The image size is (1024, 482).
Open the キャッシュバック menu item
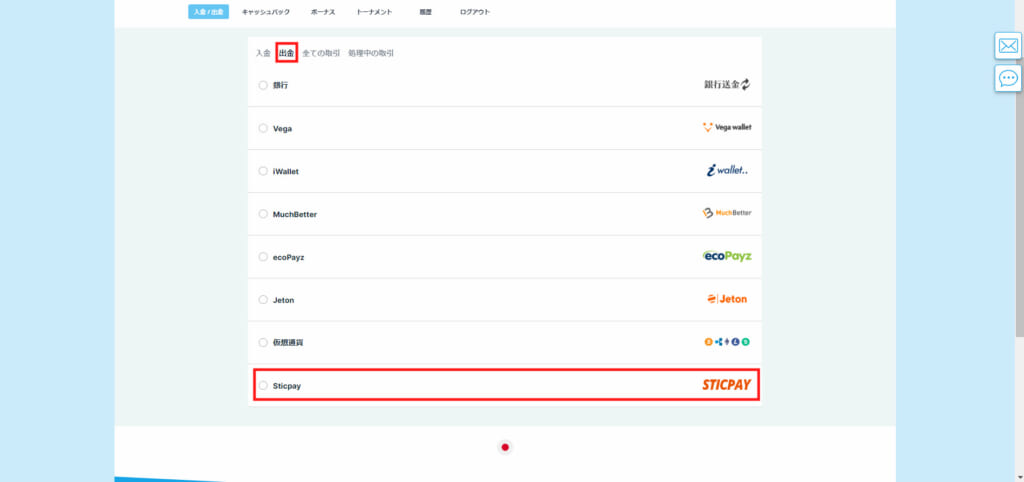tap(266, 12)
